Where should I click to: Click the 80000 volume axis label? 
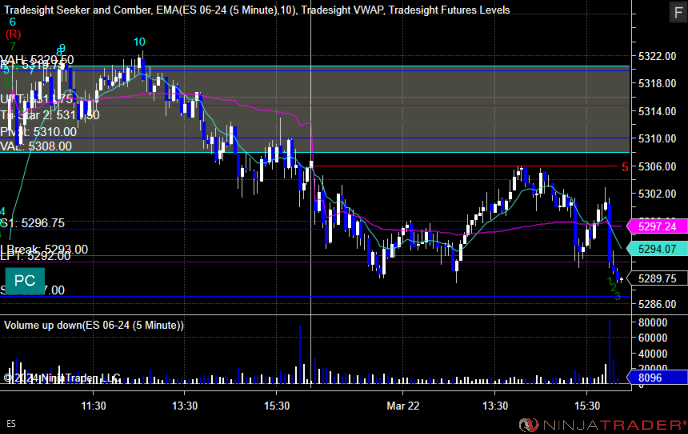coord(652,323)
